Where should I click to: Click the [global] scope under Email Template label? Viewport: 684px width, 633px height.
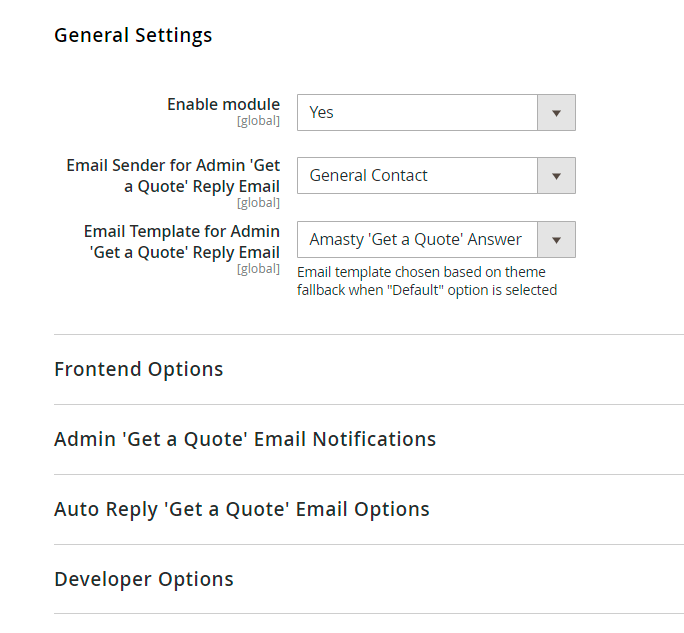258,269
